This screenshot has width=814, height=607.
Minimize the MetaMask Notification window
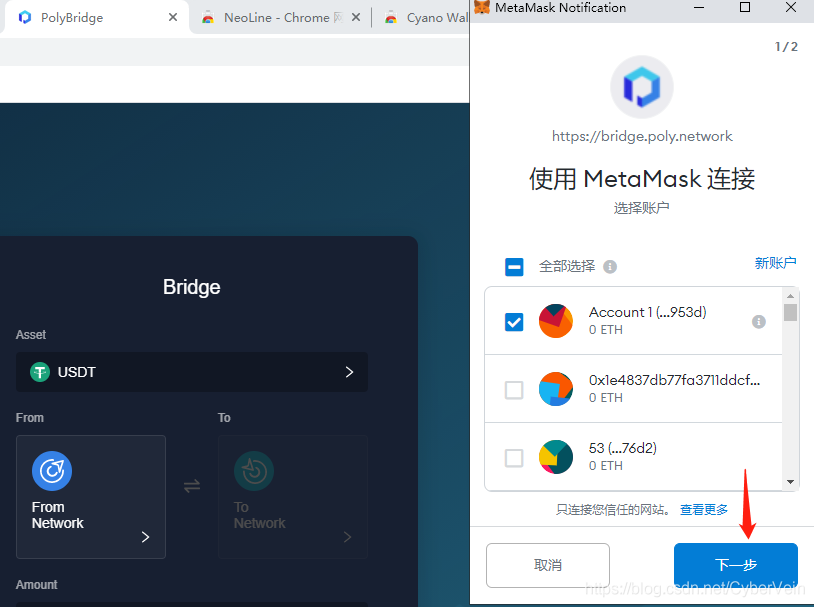(699, 7)
